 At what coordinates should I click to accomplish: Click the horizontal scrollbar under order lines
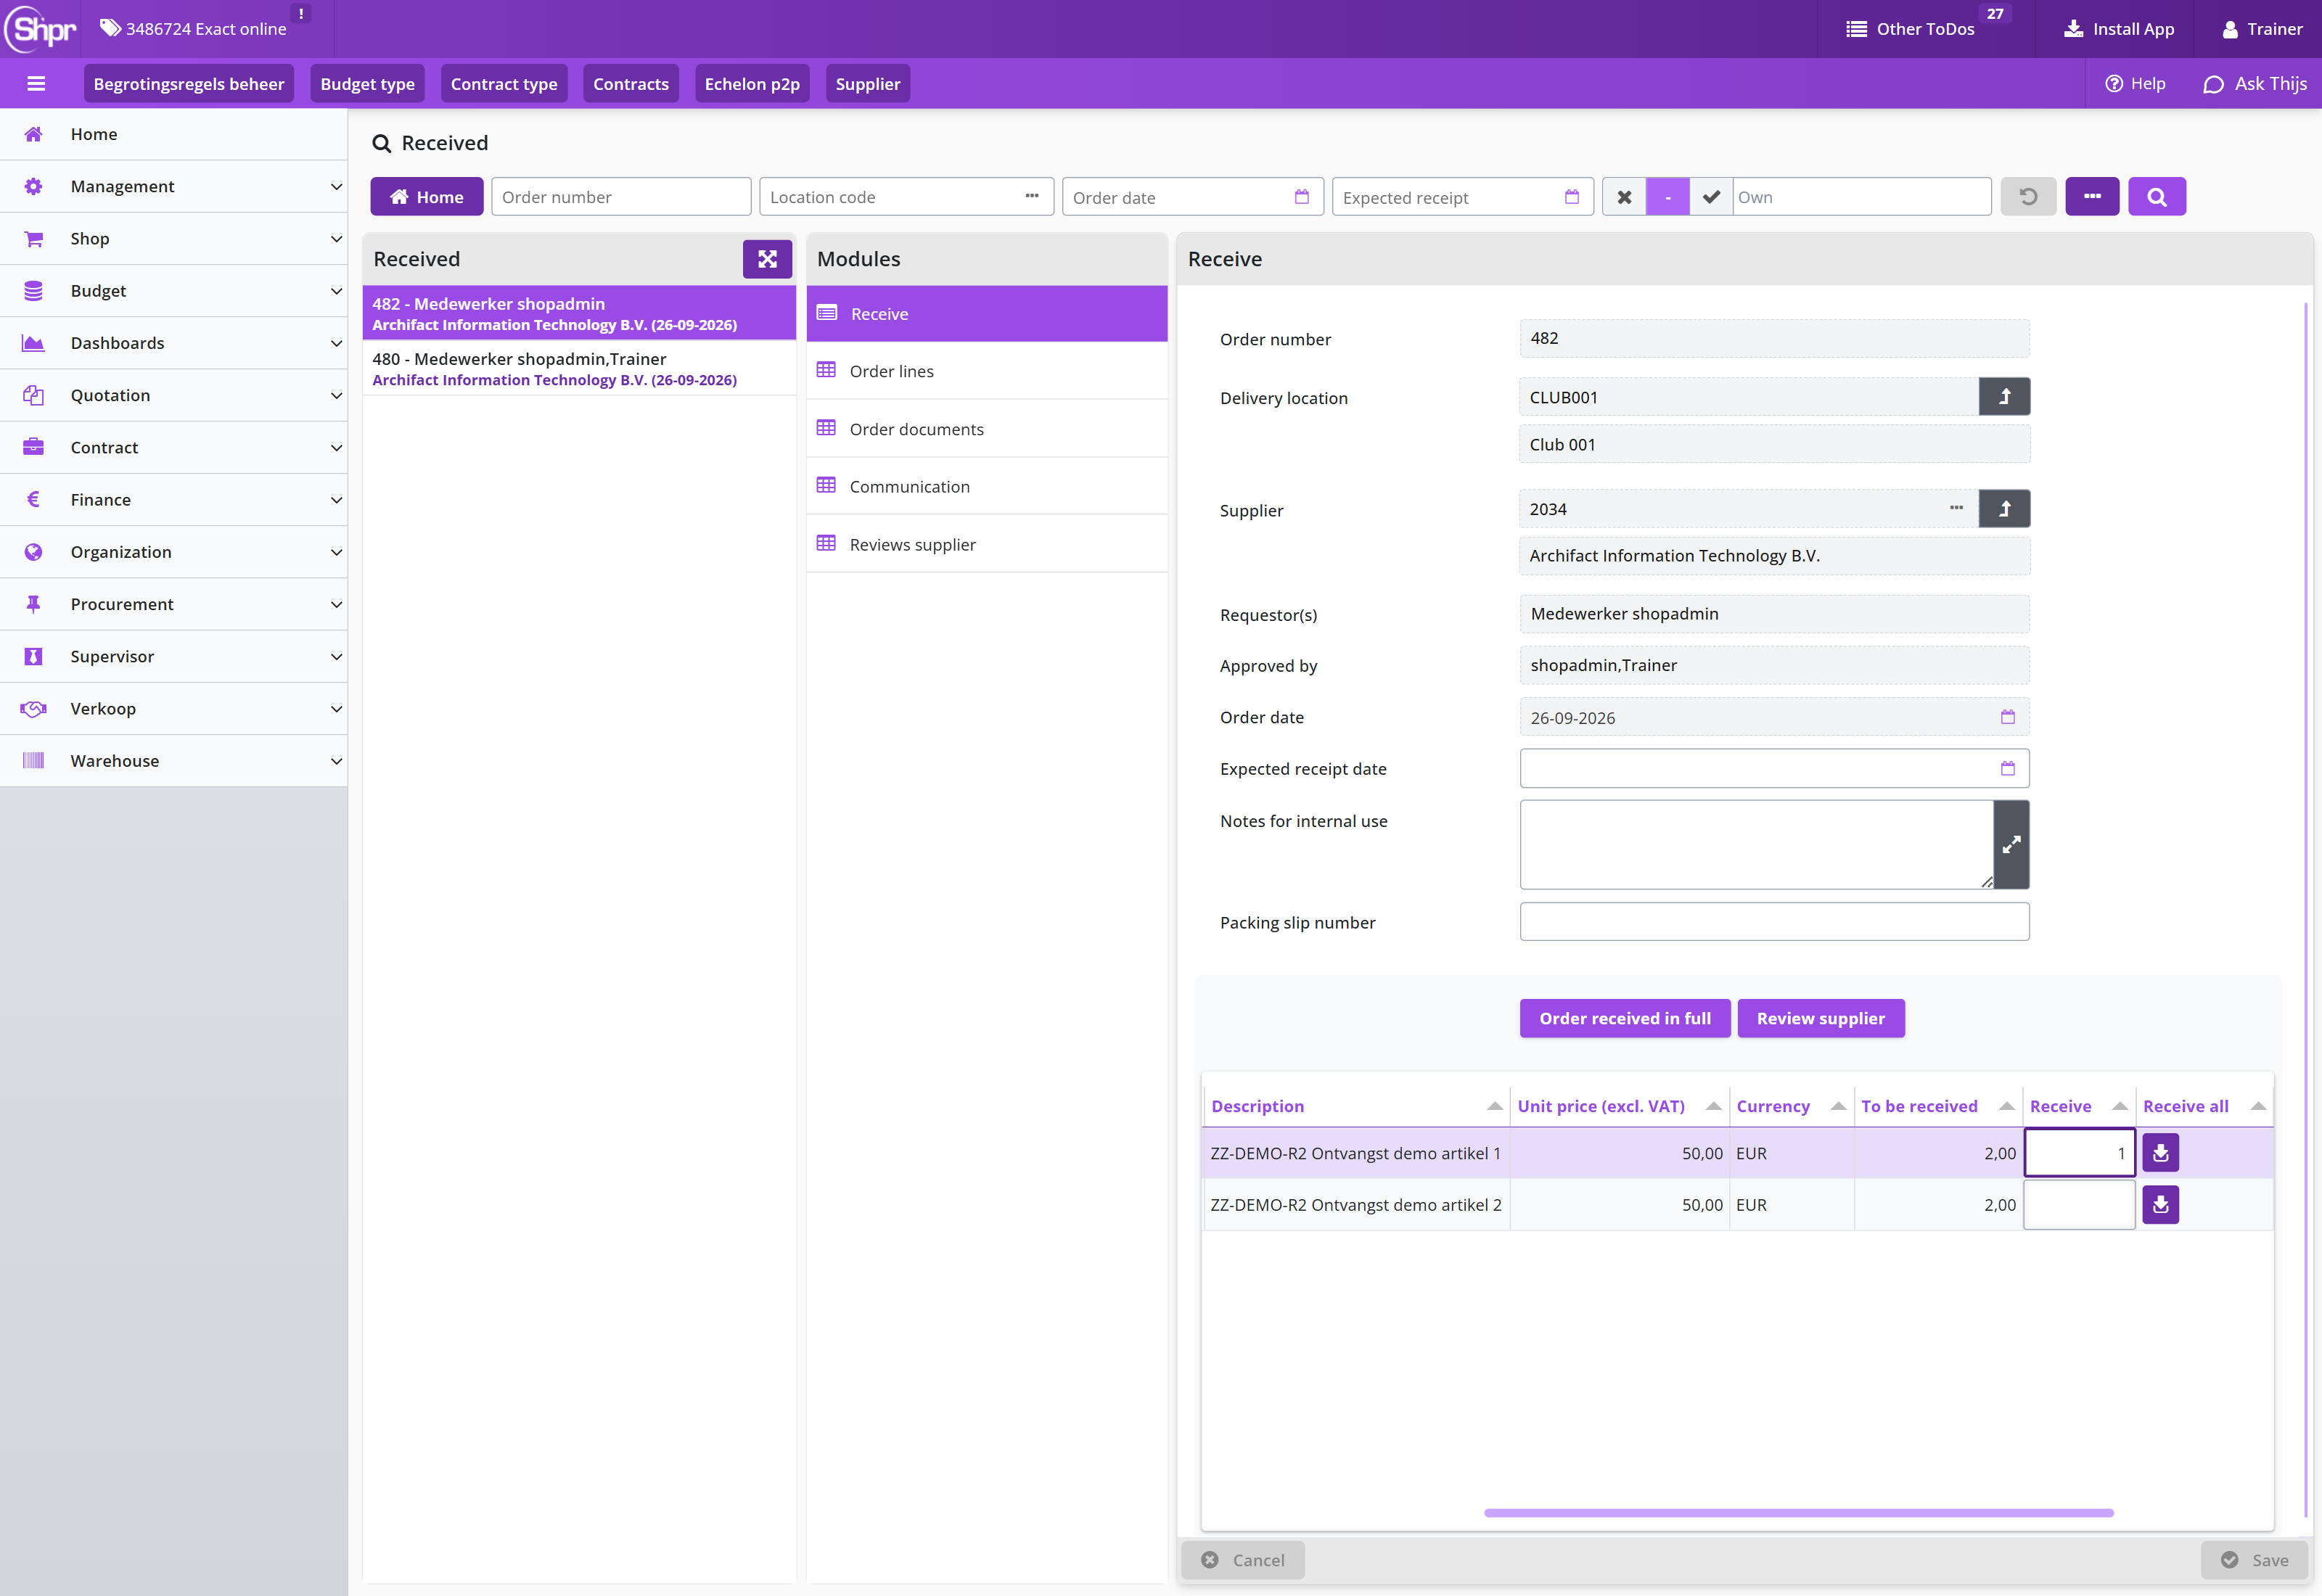[x=1798, y=1513]
